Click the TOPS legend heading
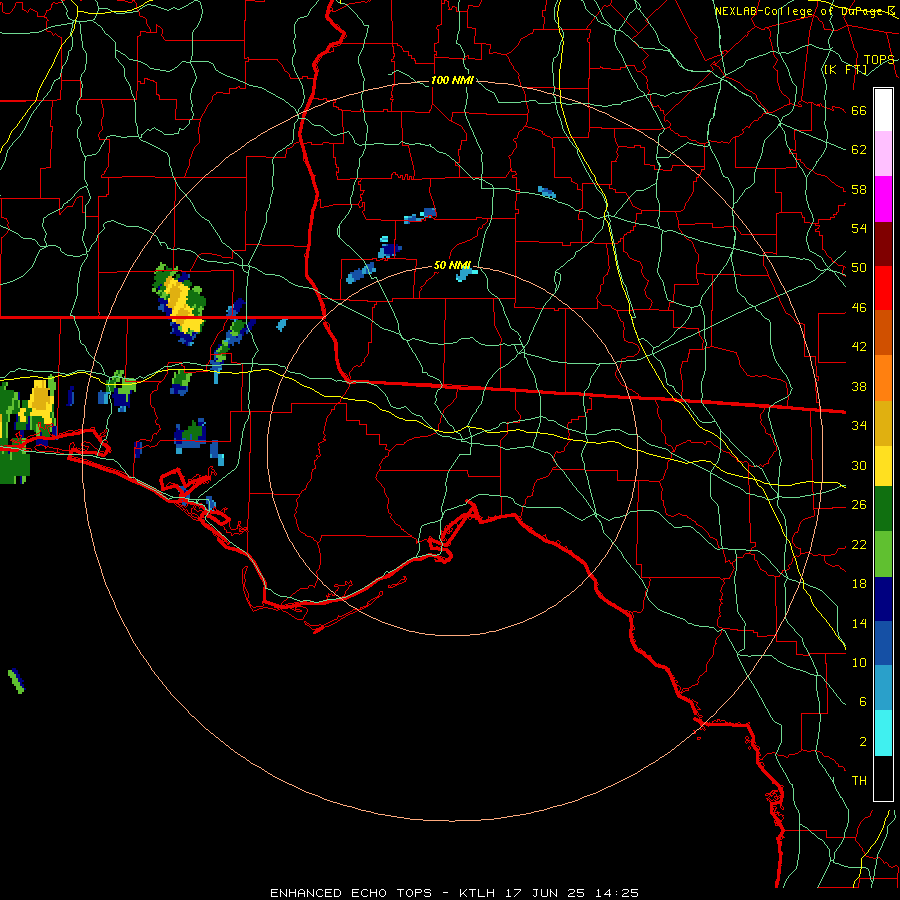This screenshot has width=900, height=900. pos(879,59)
